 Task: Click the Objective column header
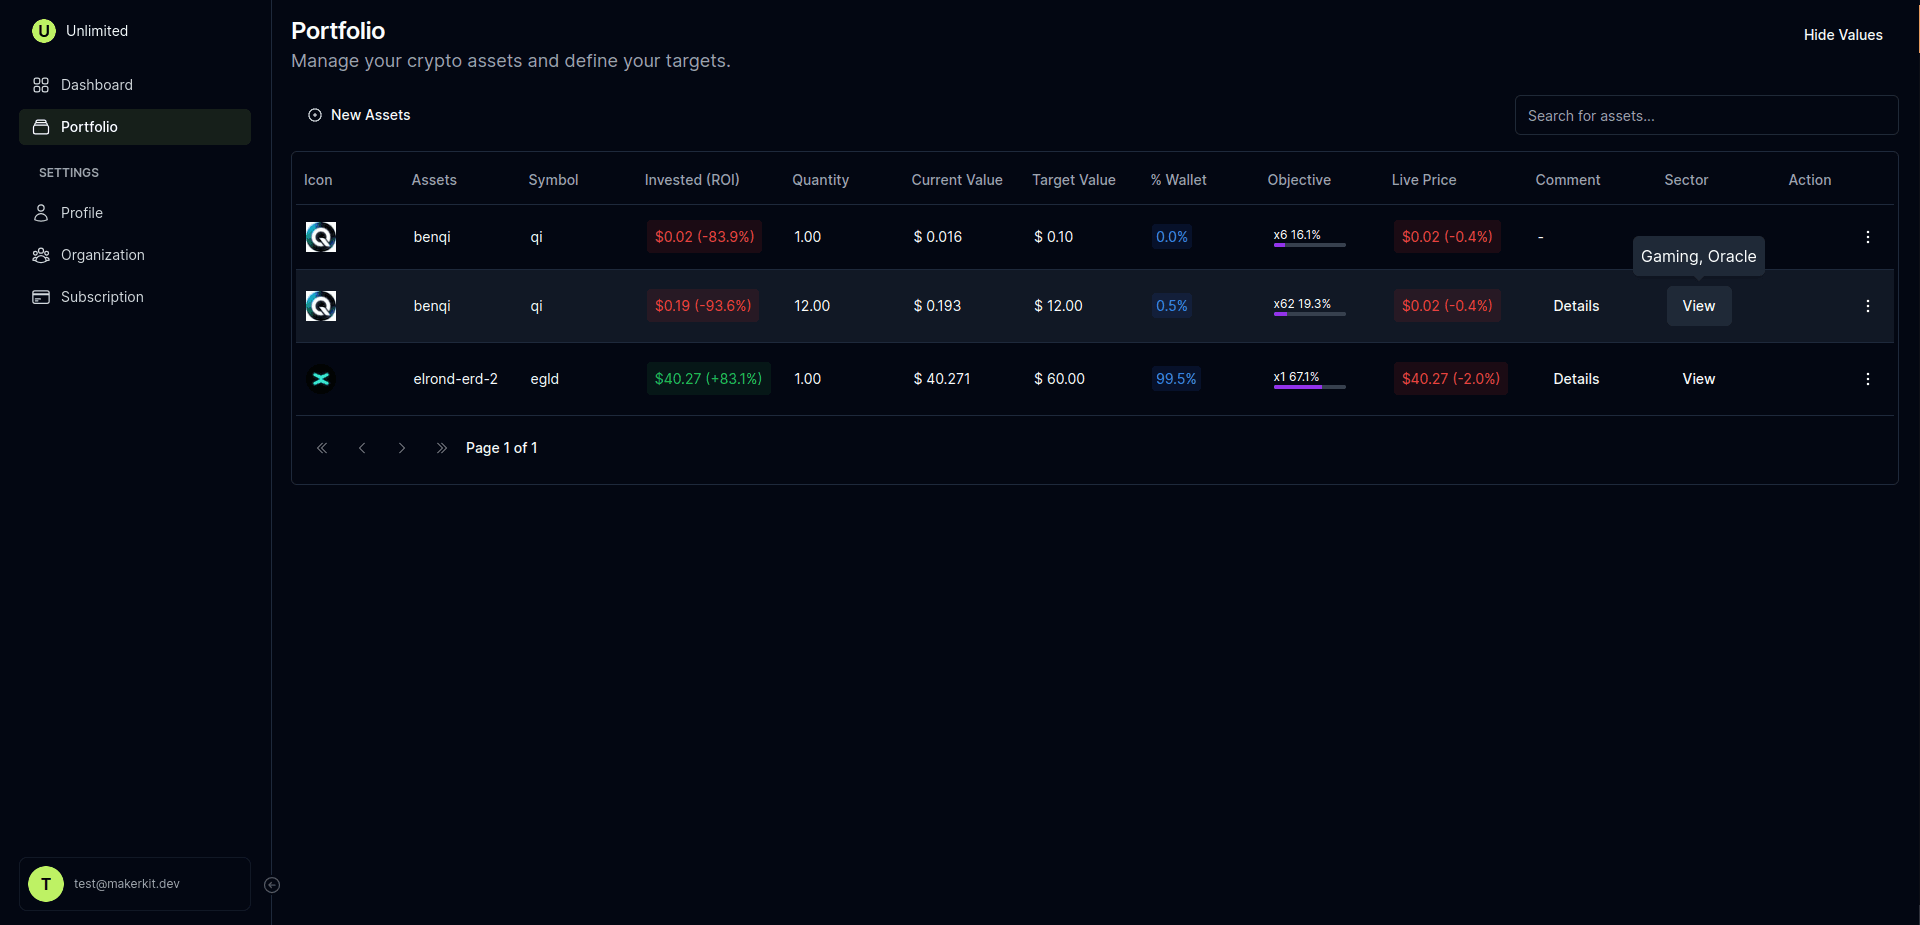(x=1299, y=180)
